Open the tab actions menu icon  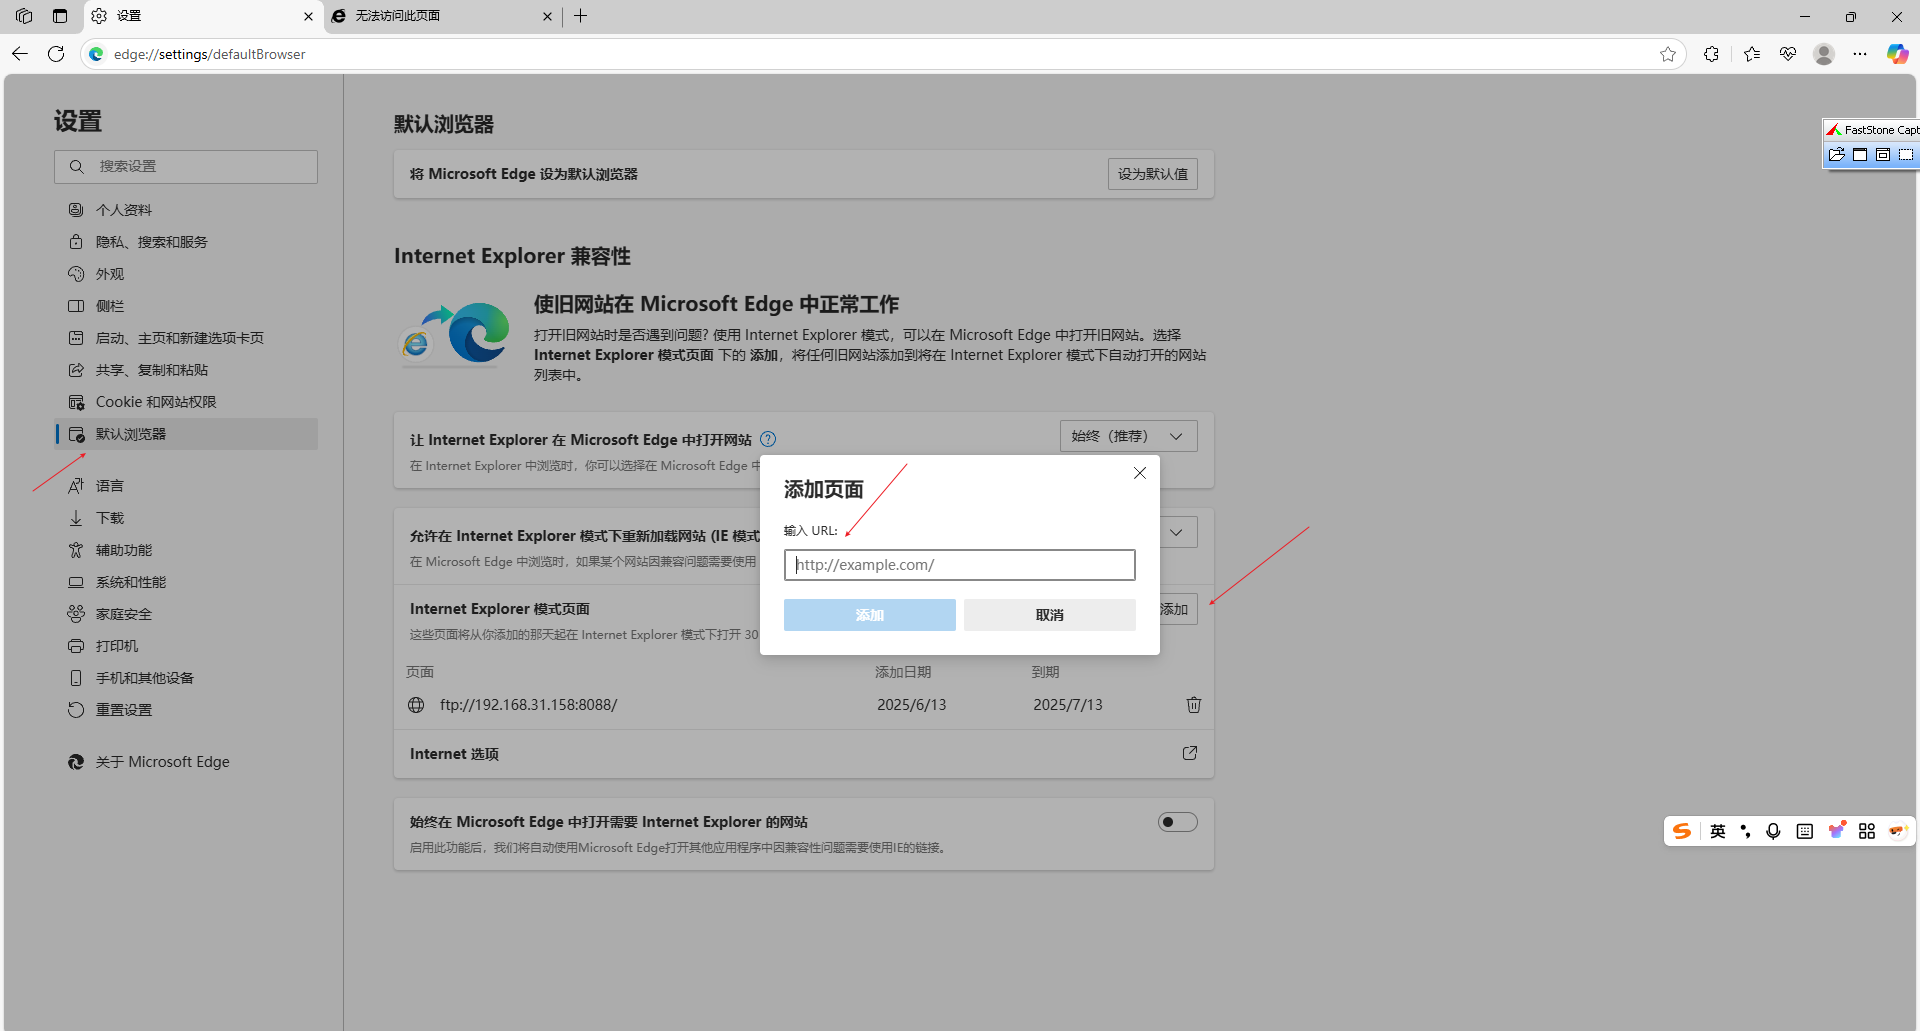point(60,16)
